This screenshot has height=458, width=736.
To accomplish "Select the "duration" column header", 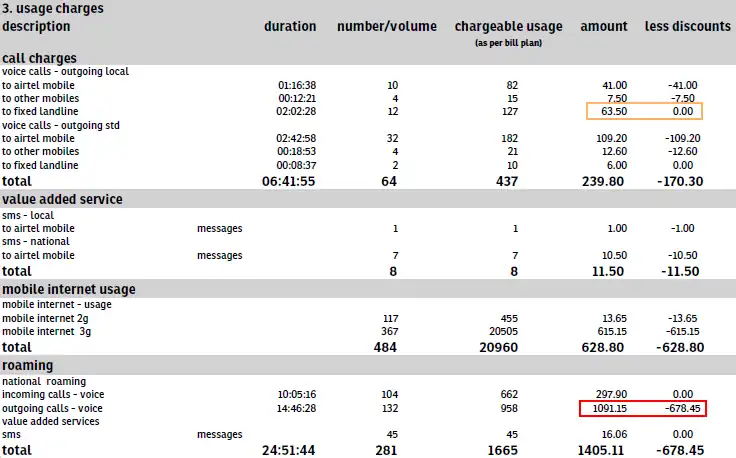I will 290,26.
